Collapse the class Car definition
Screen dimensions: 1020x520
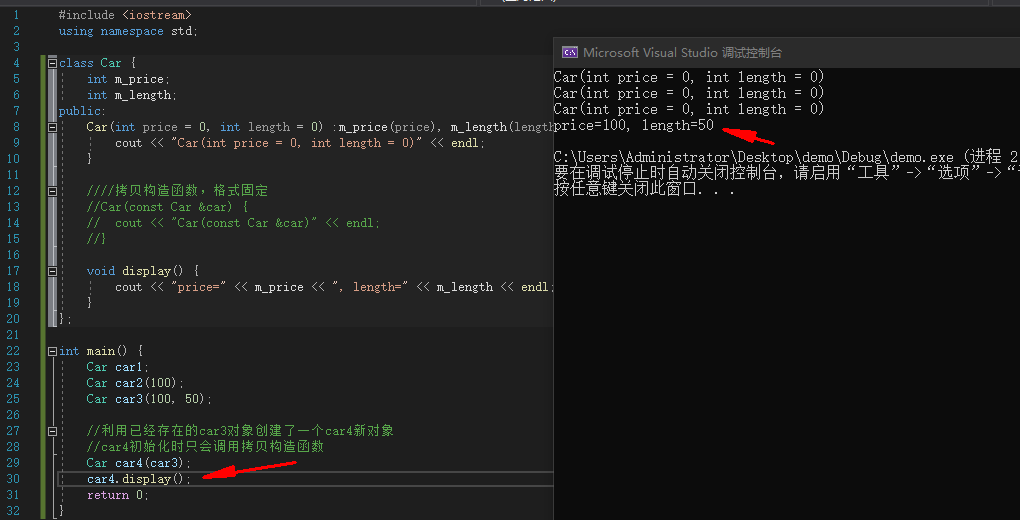point(52,63)
